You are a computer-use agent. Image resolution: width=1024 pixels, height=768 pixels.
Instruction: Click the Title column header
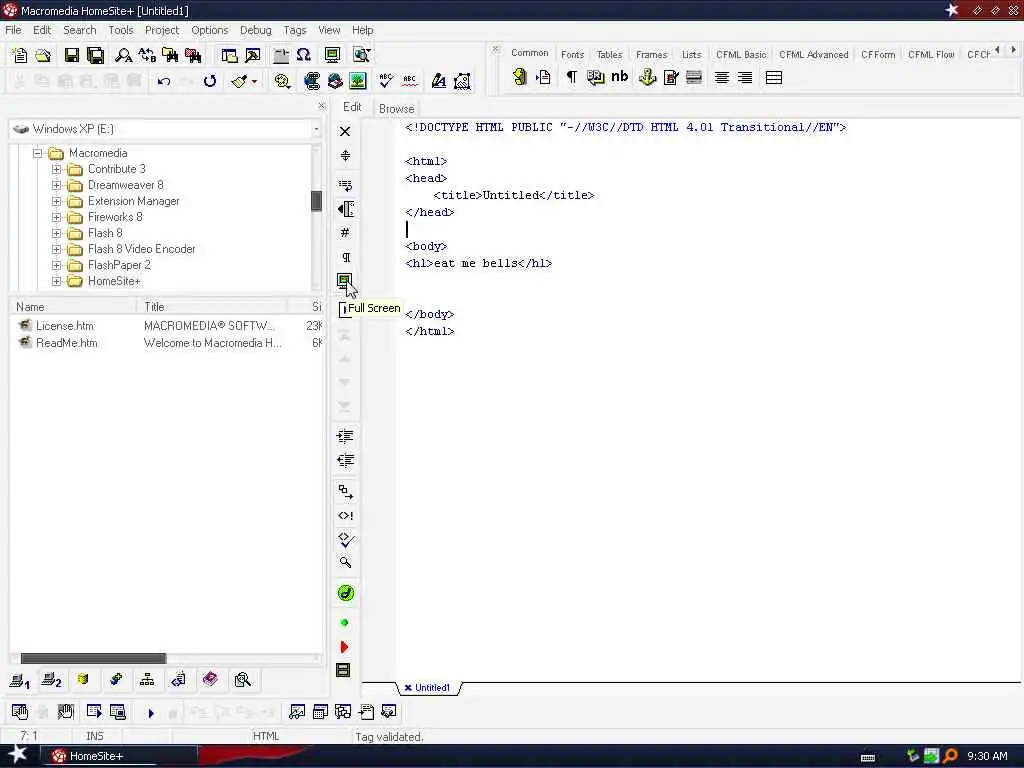(212, 307)
